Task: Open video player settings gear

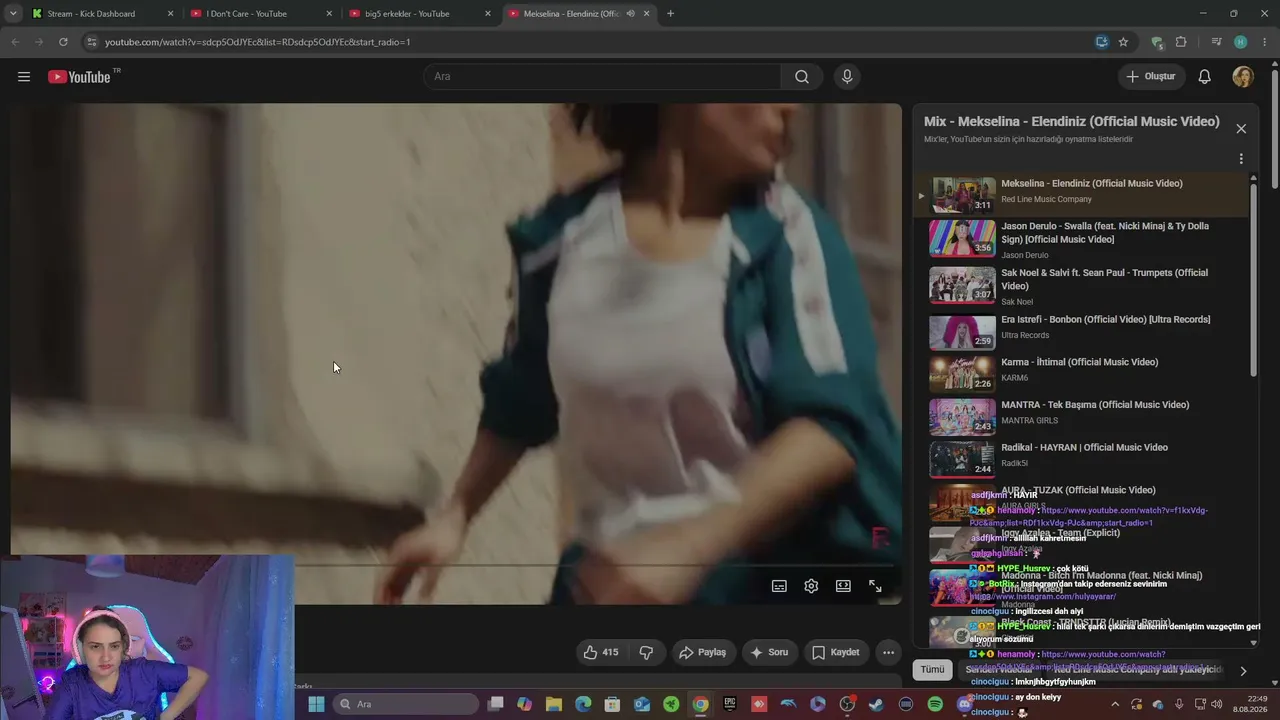Action: tap(811, 586)
